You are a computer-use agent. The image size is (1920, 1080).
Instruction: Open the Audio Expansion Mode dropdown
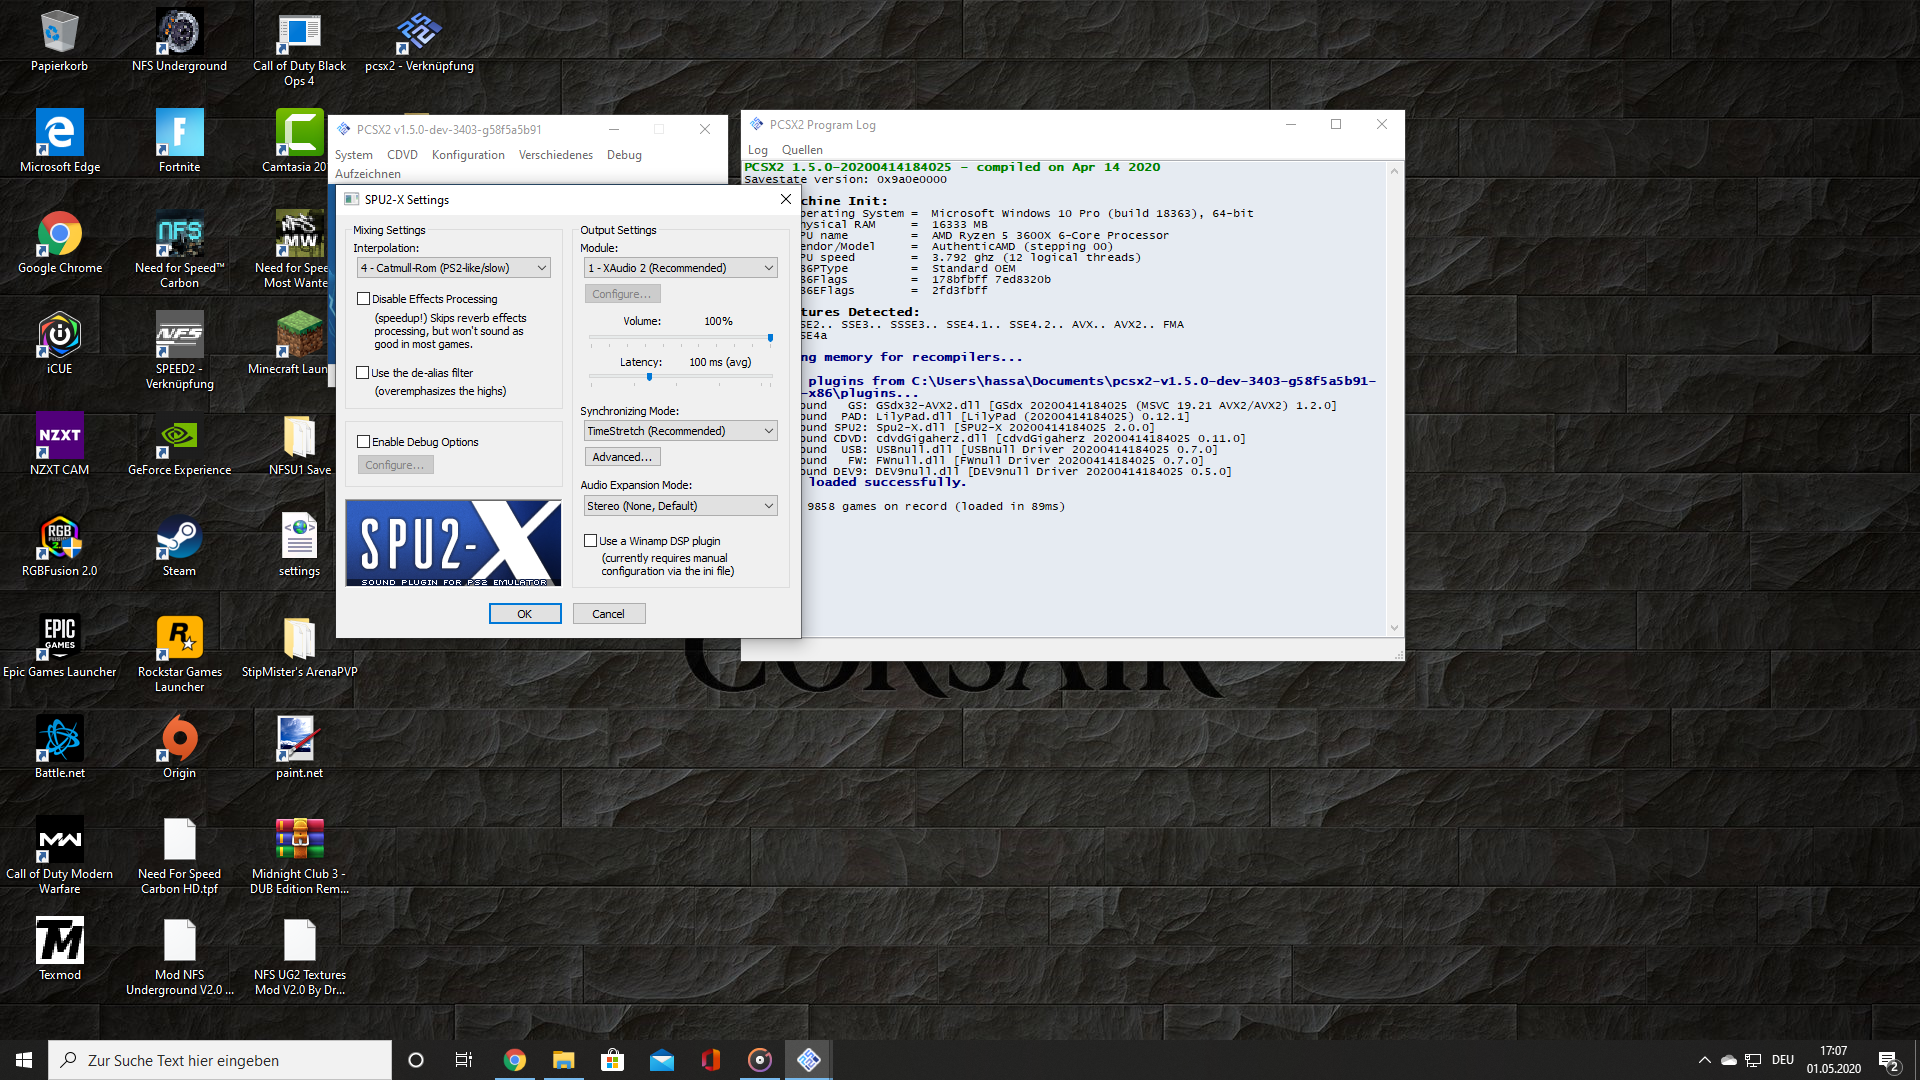pos(680,506)
